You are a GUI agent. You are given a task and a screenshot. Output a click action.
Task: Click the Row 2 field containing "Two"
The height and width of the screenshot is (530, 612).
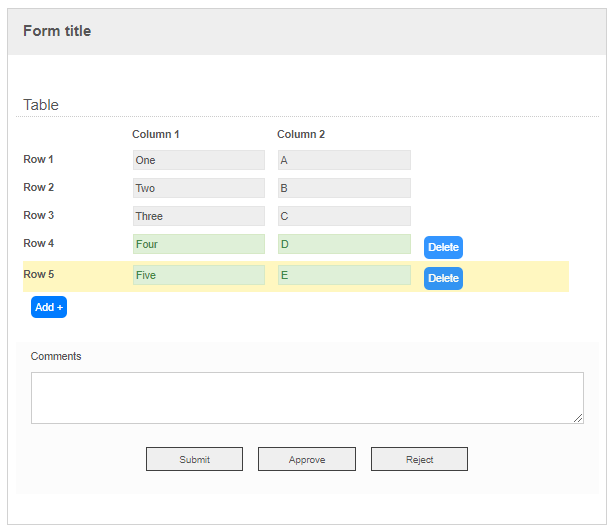coord(198,188)
